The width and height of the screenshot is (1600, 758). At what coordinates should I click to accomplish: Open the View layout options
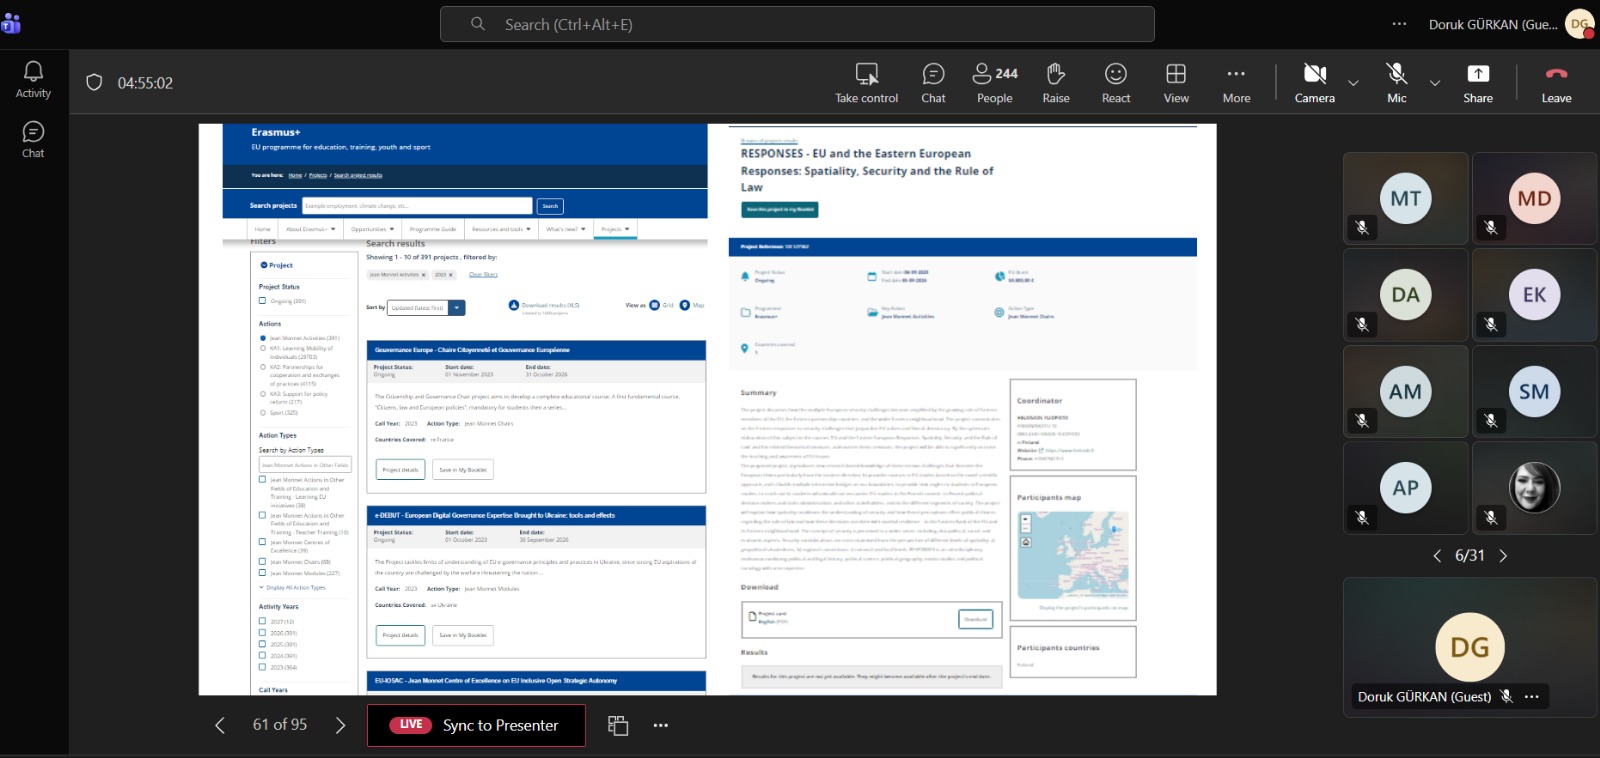click(x=1176, y=83)
